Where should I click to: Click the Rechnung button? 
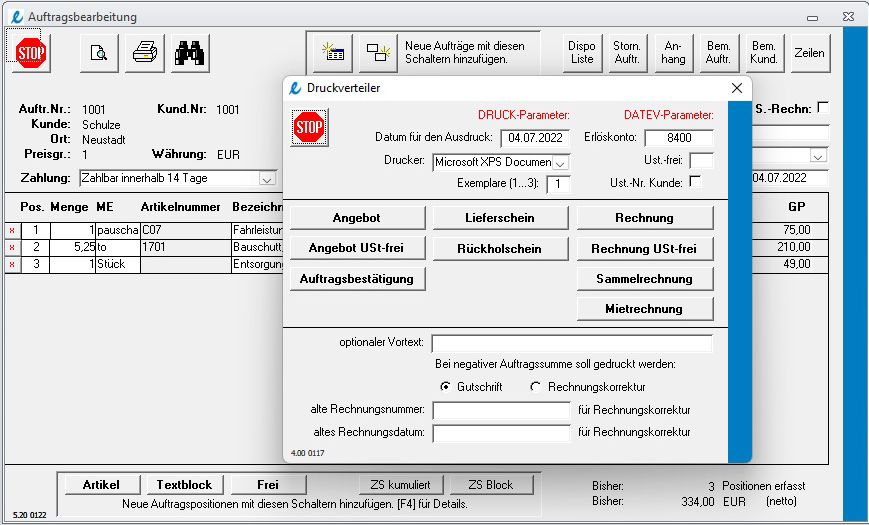(x=645, y=218)
